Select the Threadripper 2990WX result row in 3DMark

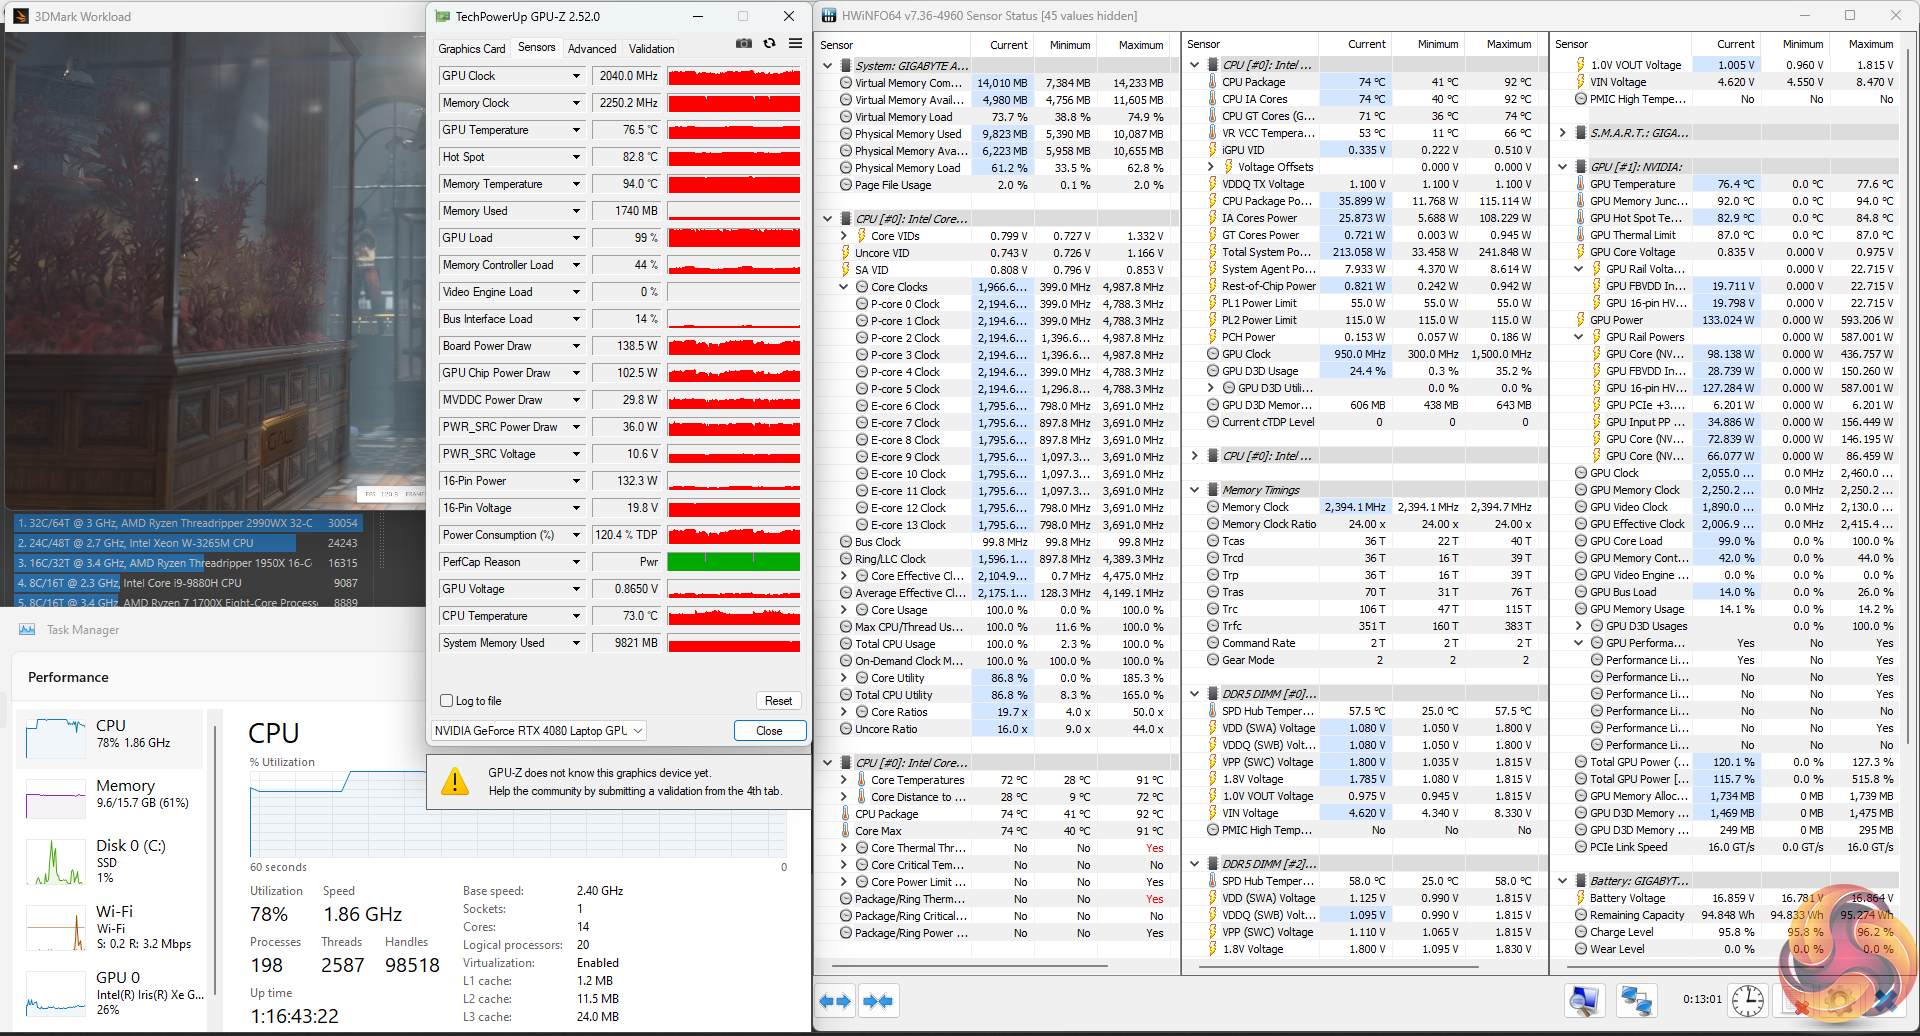coord(186,523)
